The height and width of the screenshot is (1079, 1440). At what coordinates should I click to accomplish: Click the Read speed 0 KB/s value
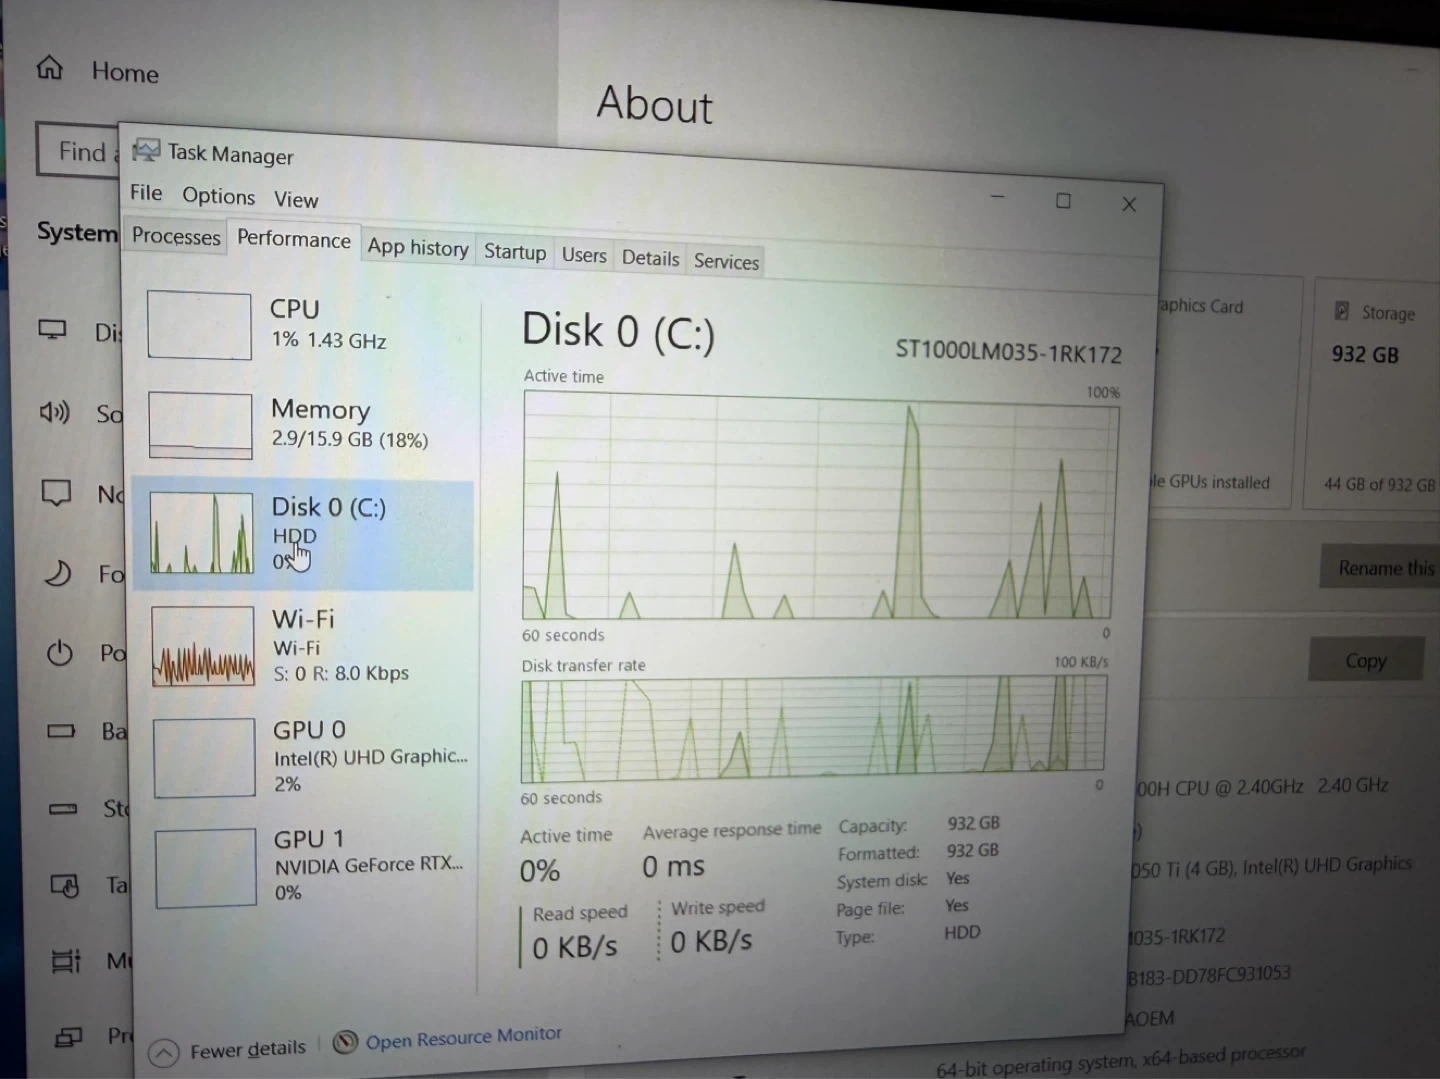click(x=574, y=947)
